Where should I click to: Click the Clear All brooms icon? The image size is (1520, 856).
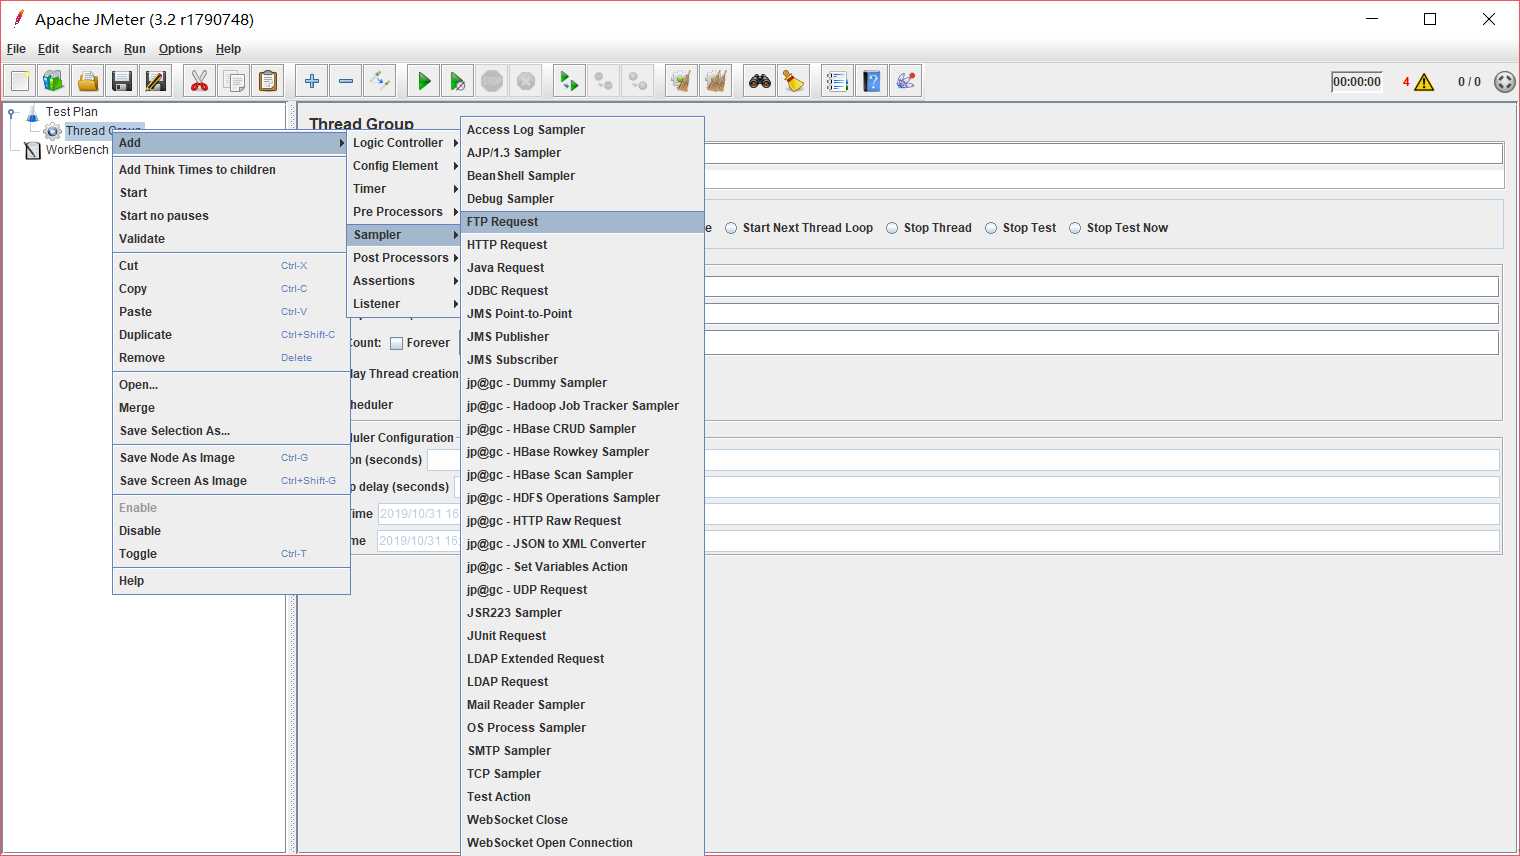[x=716, y=81]
